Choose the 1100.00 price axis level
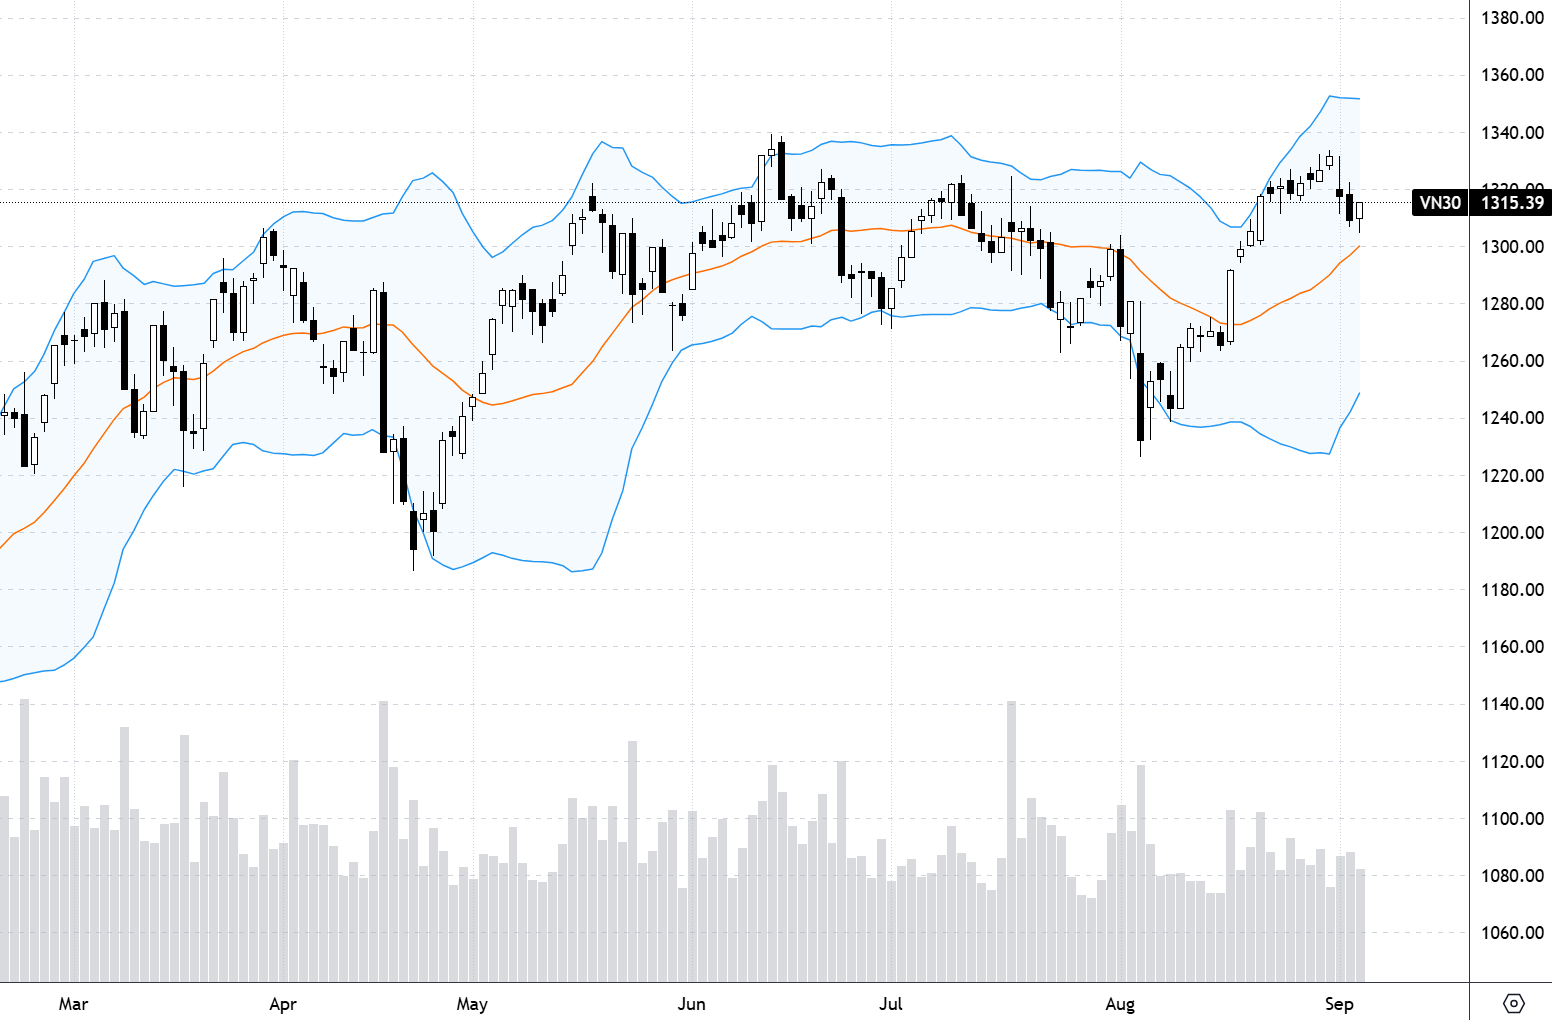The height and width of the screenshot is (1020, 1552). pos(1512,819)
